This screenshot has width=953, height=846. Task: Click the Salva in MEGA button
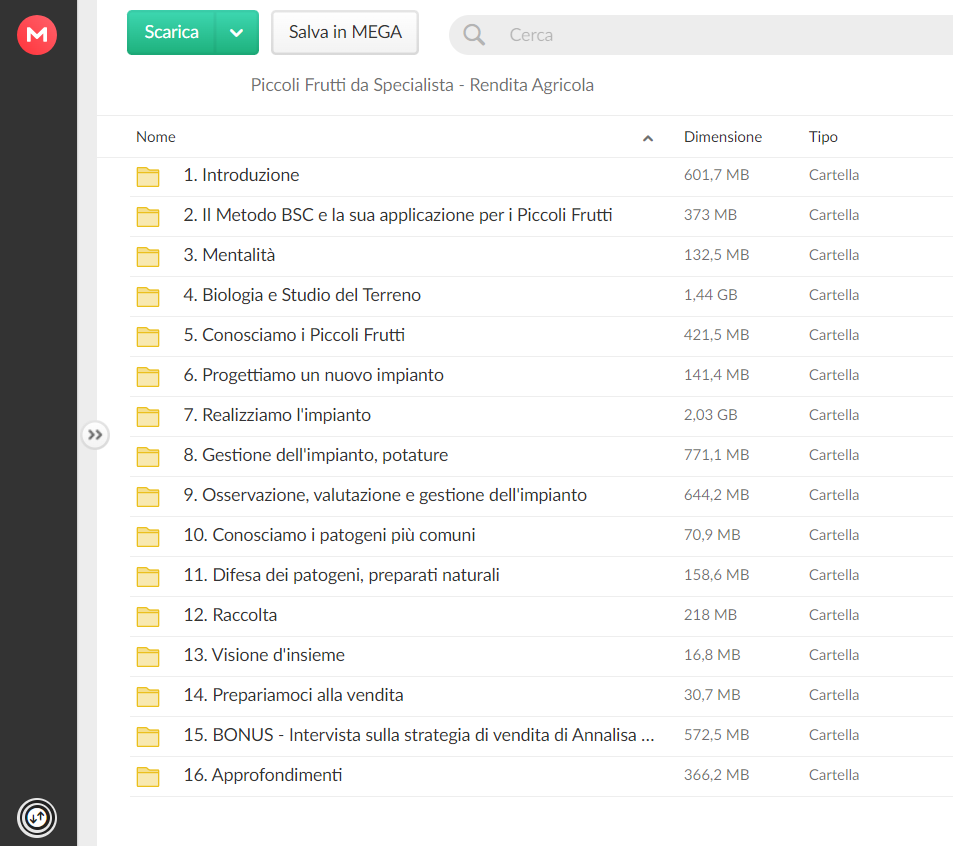pyautogui.click(x=345, y=33)
